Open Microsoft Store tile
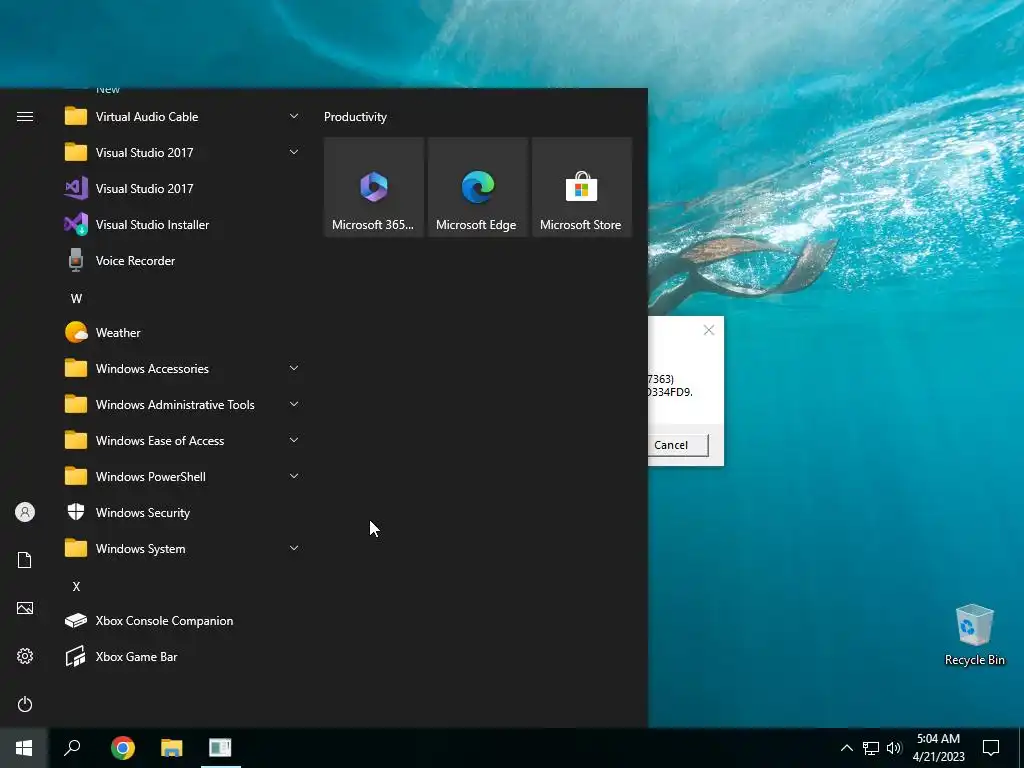This screenshot has width=1024, height=768. coord(581,187)
